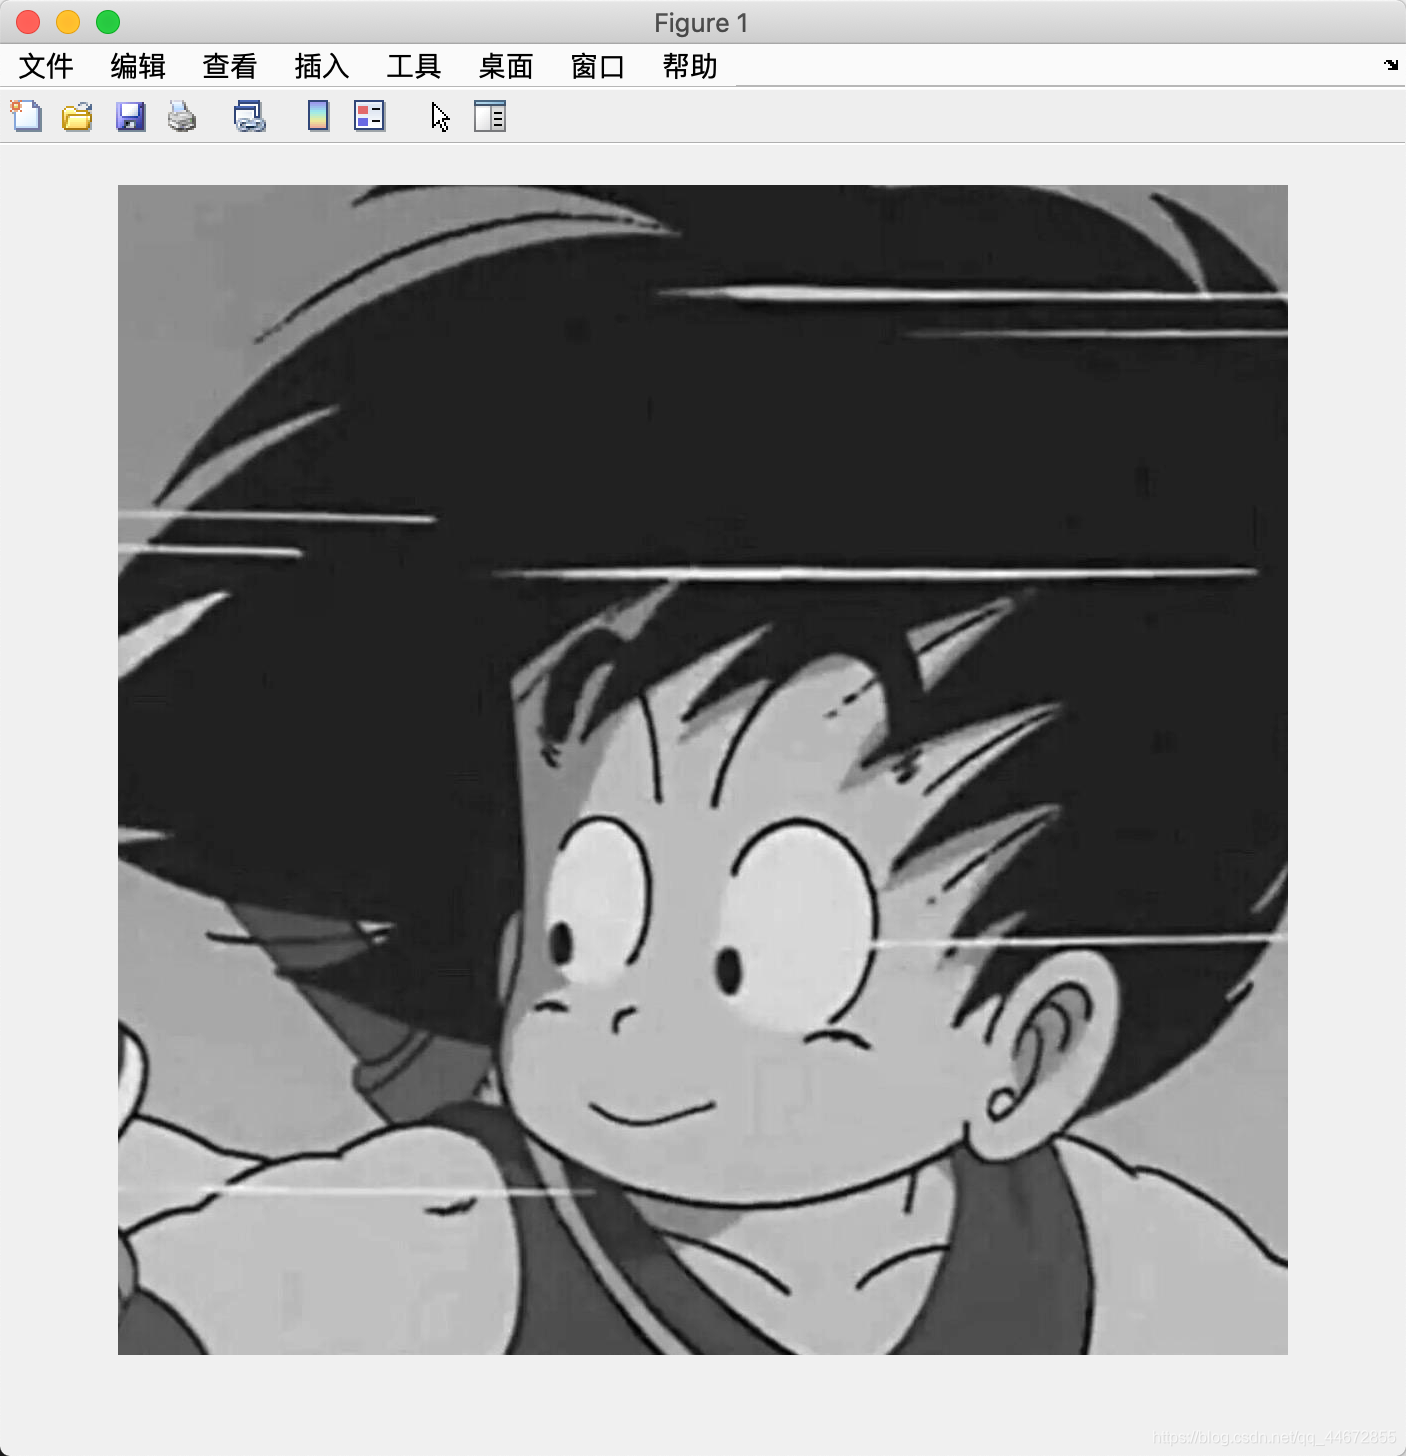Open the 文件 menu

[x=46, y=66]
